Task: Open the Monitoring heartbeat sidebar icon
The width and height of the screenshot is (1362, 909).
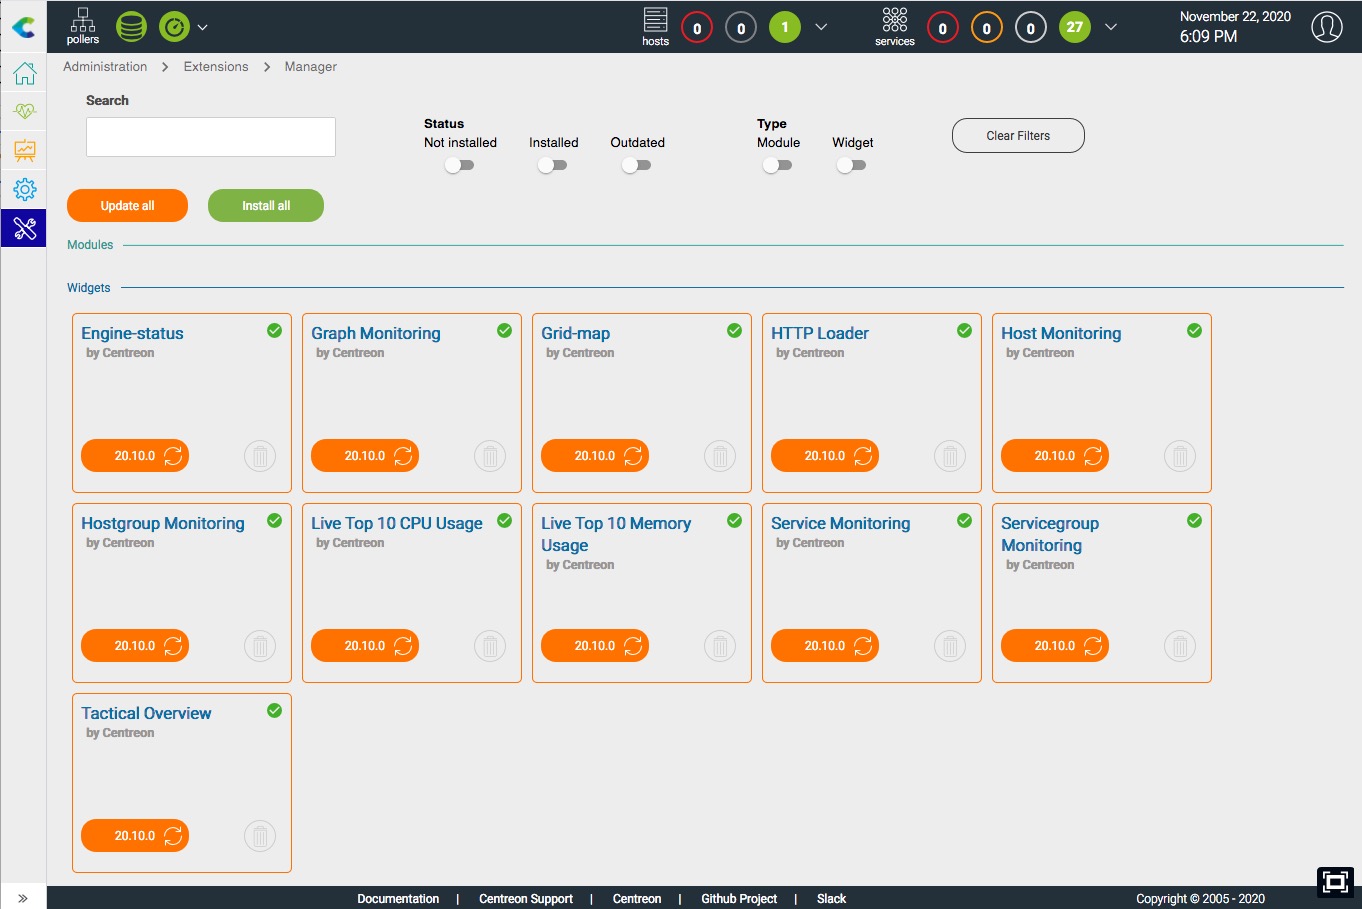Action: point(24,112)
